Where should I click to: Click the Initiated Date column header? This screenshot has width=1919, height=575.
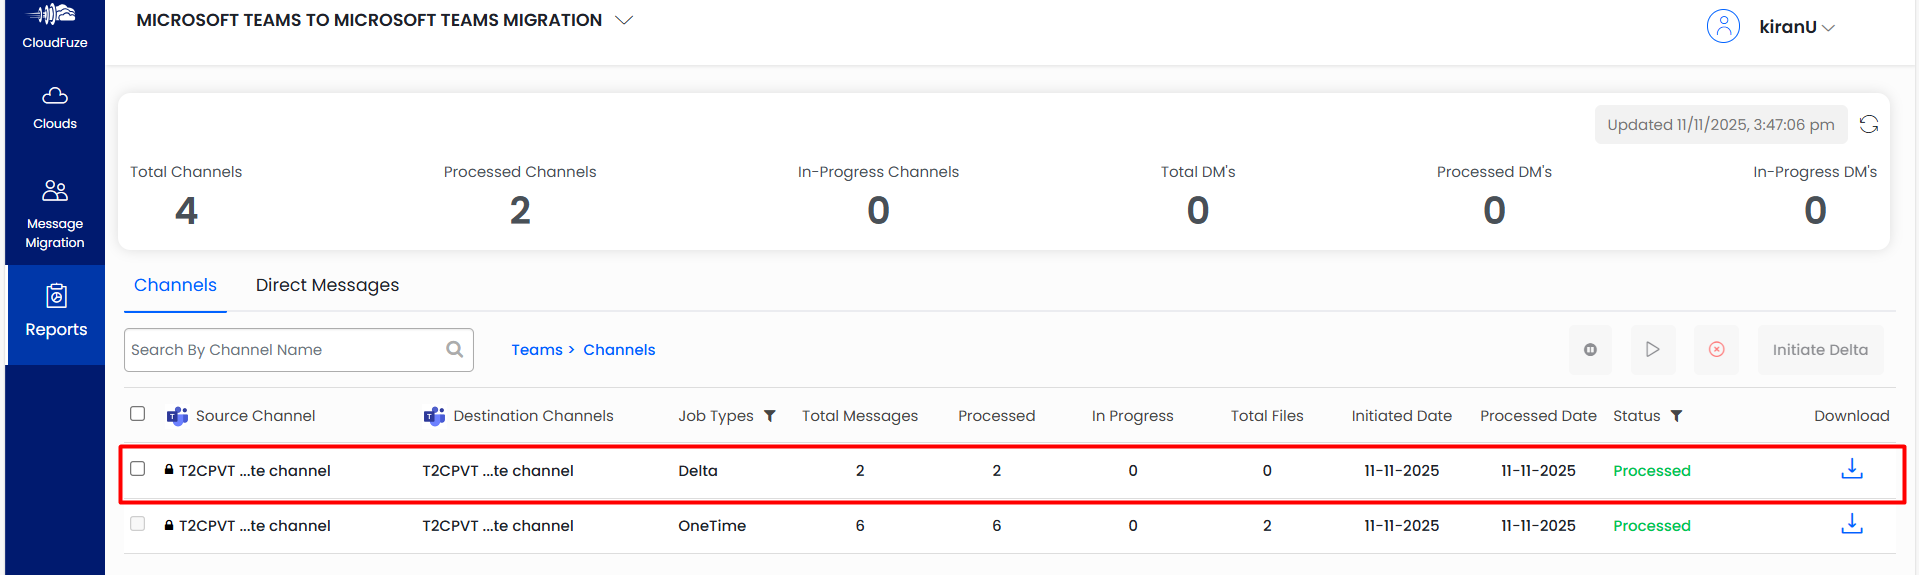click(x=1401, y=416)
